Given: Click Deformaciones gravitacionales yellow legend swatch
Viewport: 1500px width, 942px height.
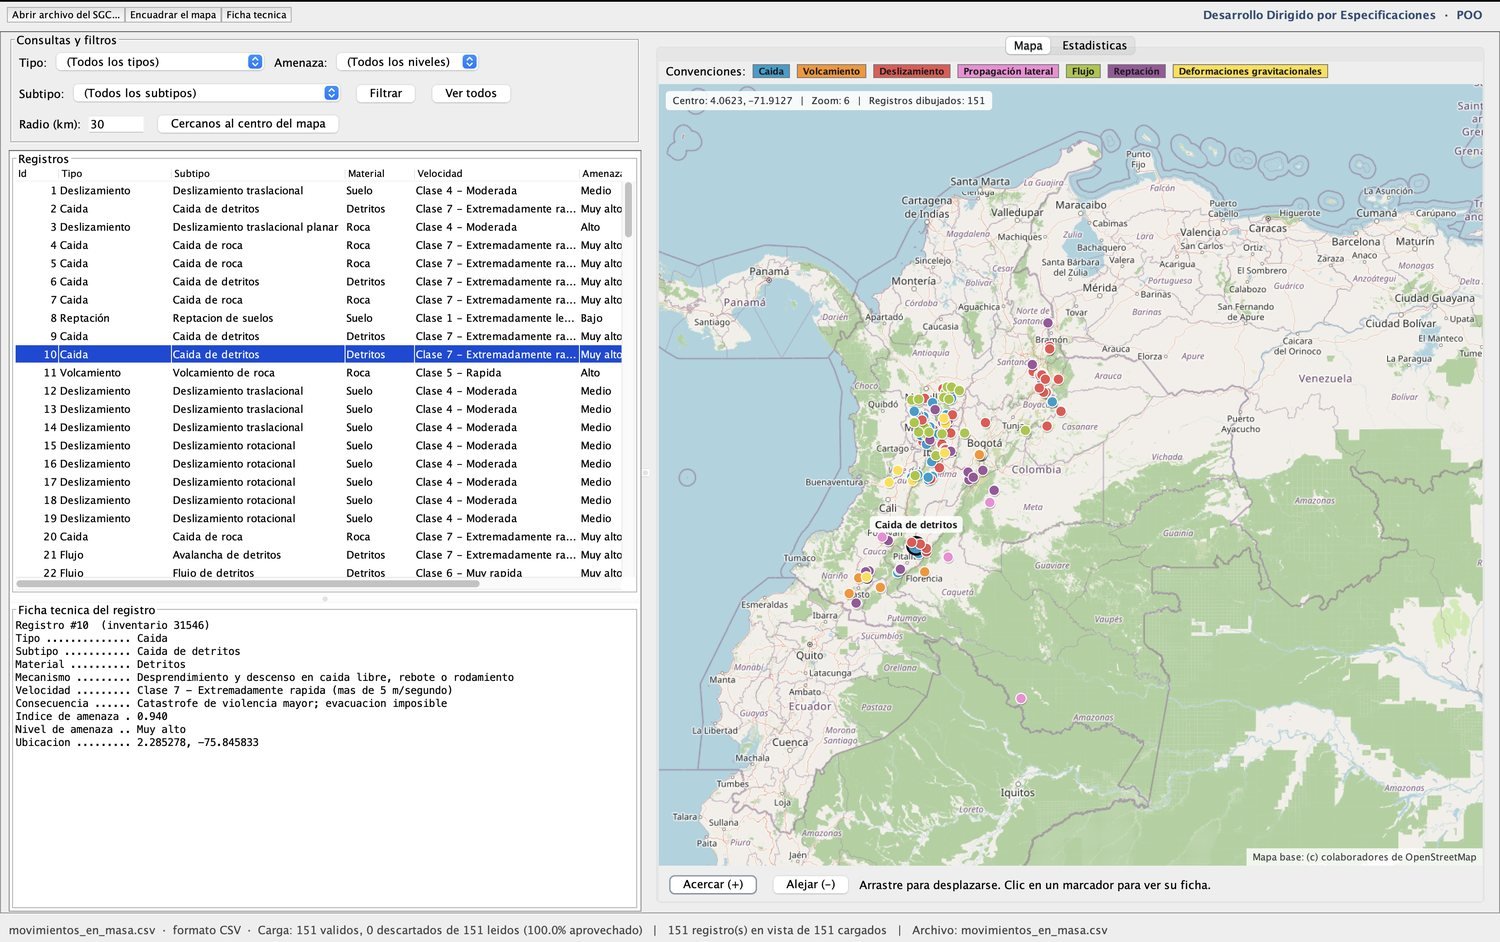Looking at the screenshot, I should 1250,71.
